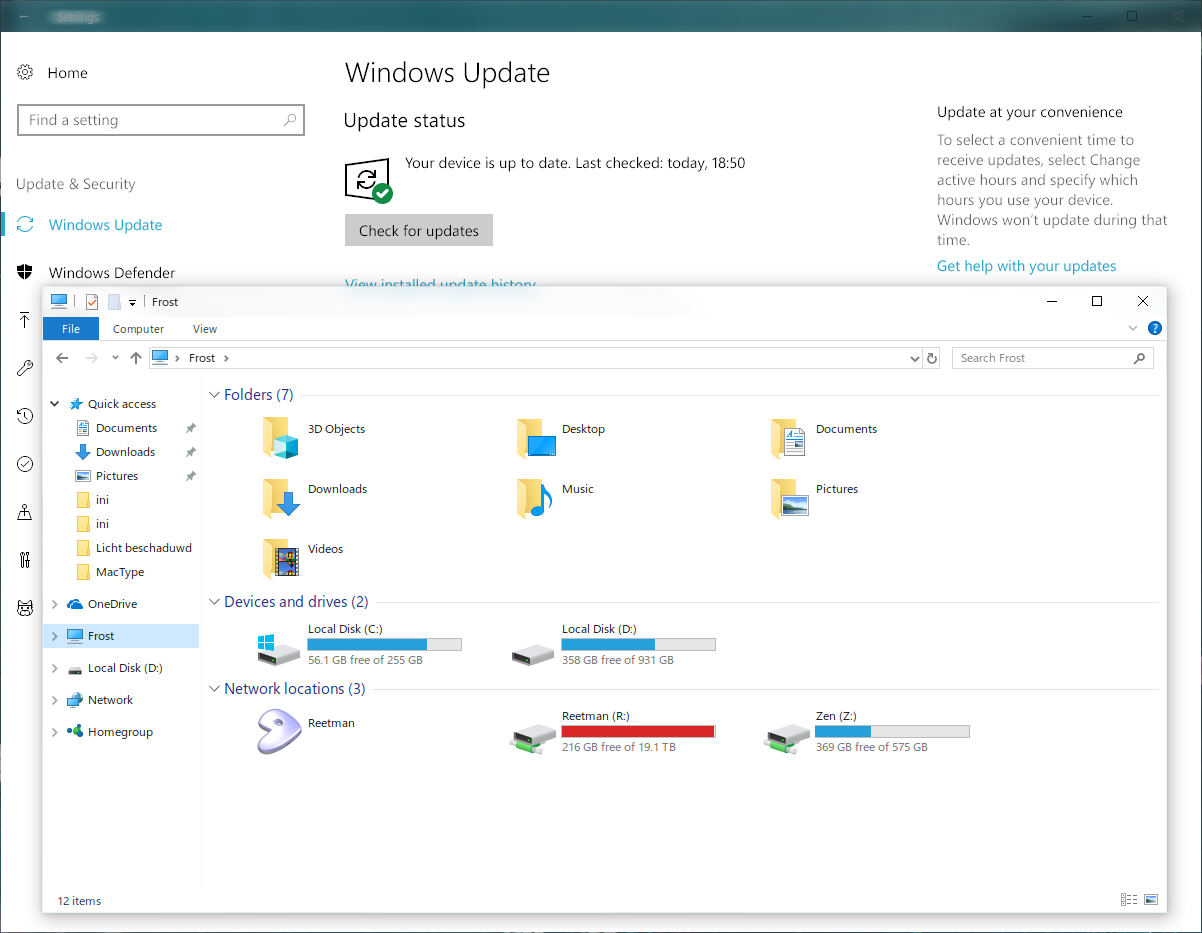1202x933 pixels.
Task: Click the Zen (Z:) usage bar
Action: [x=893, y=732]
